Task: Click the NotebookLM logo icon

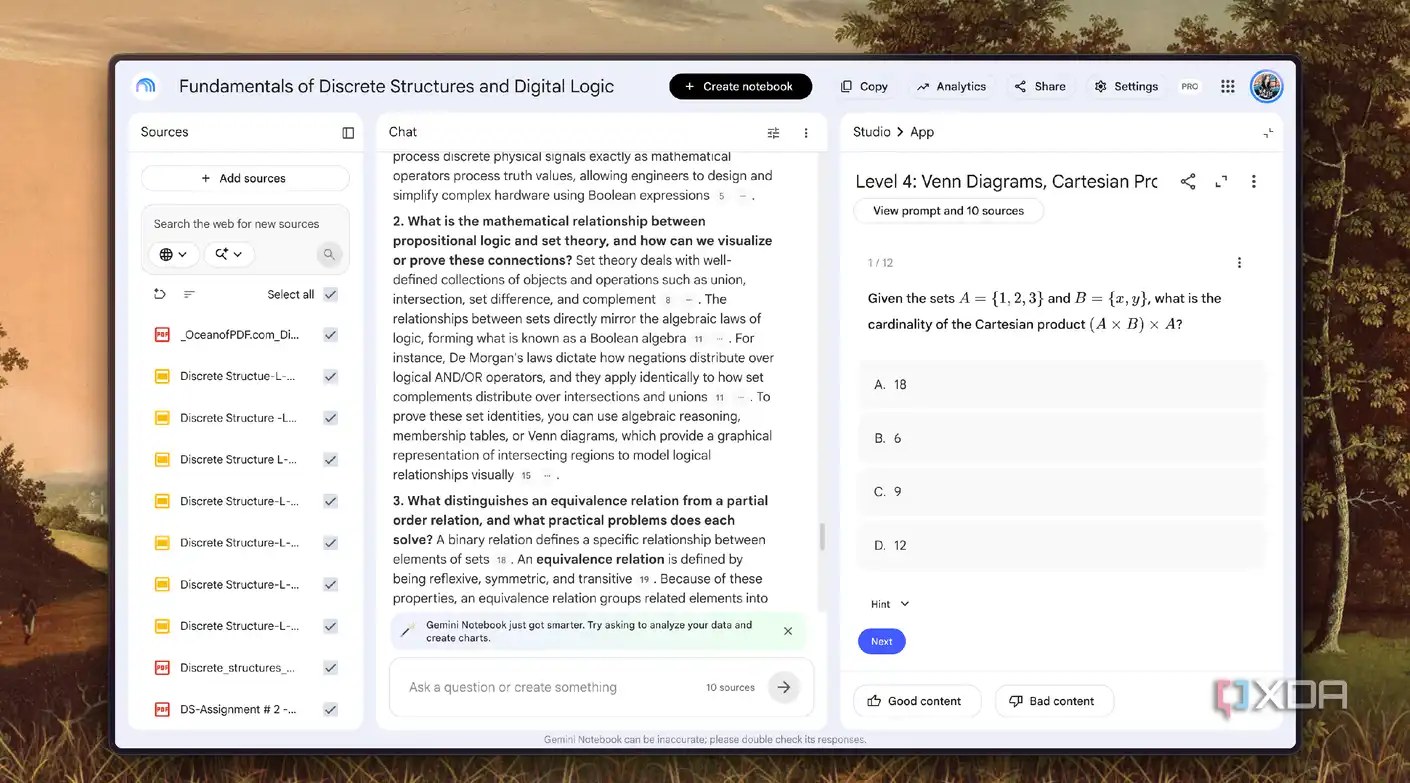Action: [146, 86]
